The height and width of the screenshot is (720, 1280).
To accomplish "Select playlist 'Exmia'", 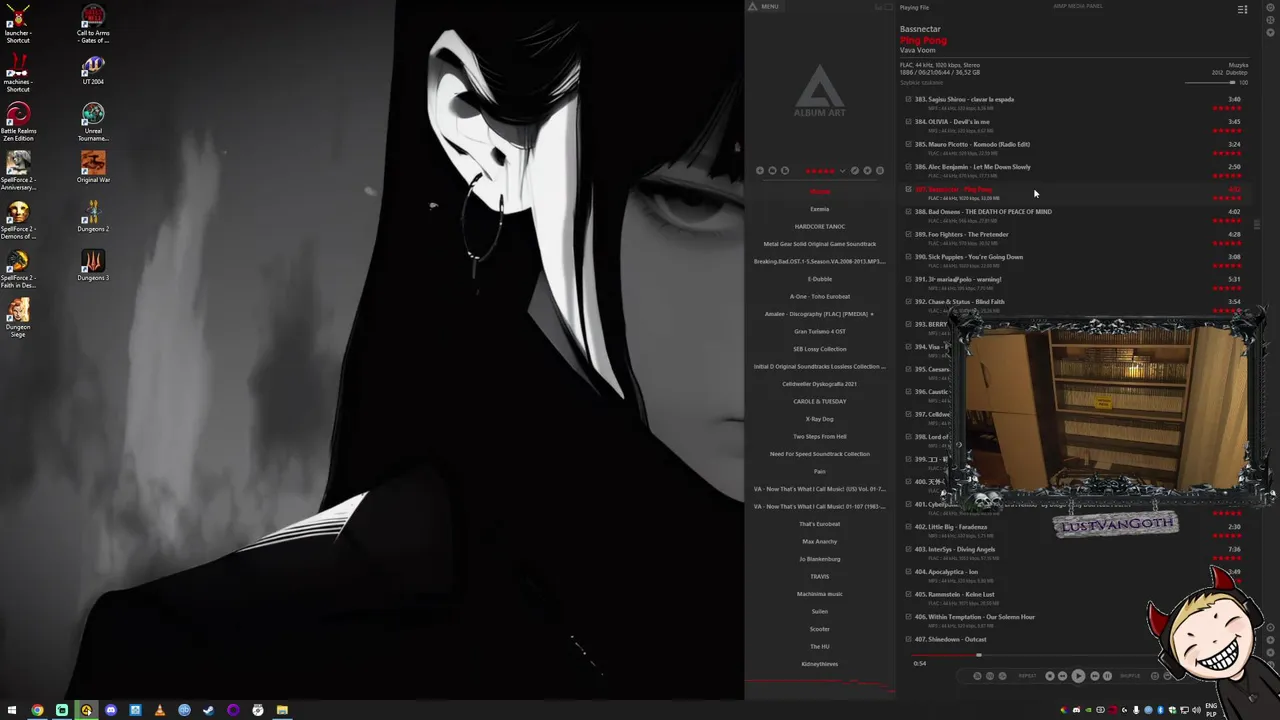I will point(820,209).
